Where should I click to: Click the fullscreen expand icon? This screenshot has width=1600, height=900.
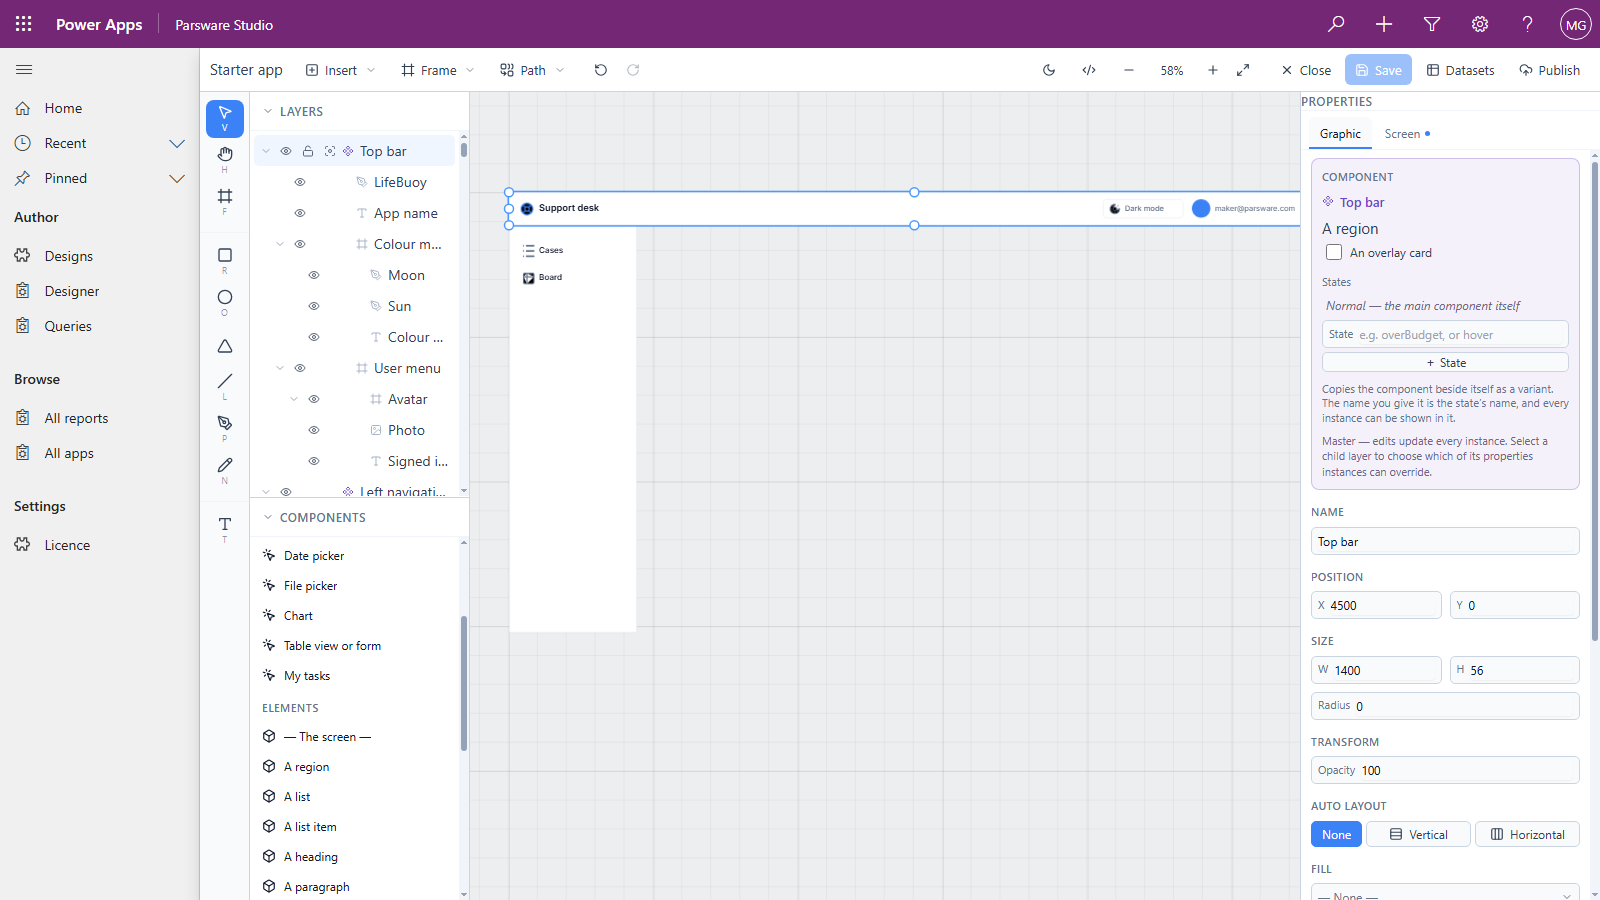coord(1243,70)
